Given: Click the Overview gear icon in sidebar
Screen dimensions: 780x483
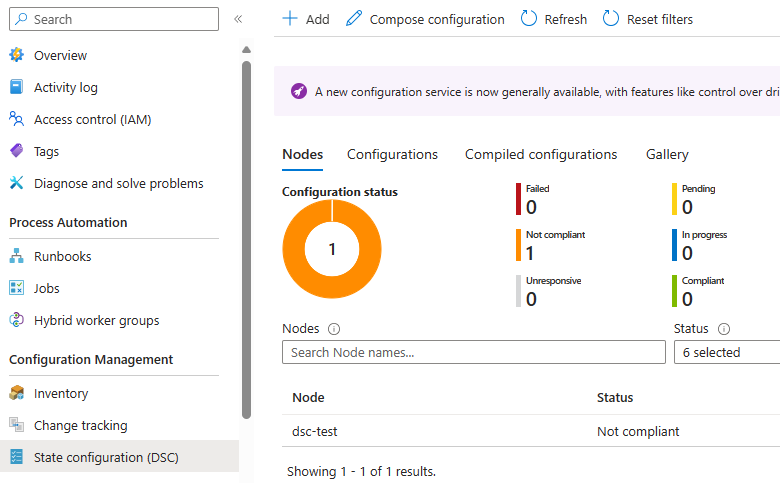Looking at the screenshot, I should (16, 55).
